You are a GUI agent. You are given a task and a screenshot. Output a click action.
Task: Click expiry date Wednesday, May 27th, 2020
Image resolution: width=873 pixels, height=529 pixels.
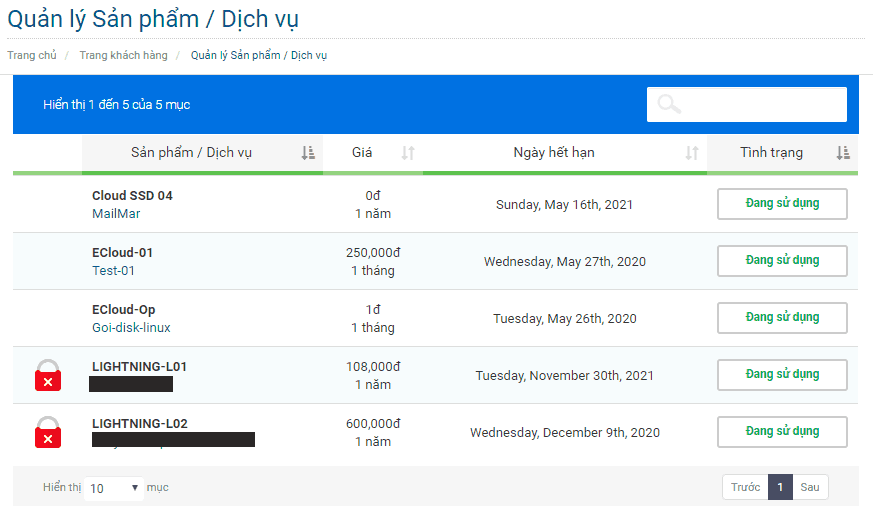point(565,262)
